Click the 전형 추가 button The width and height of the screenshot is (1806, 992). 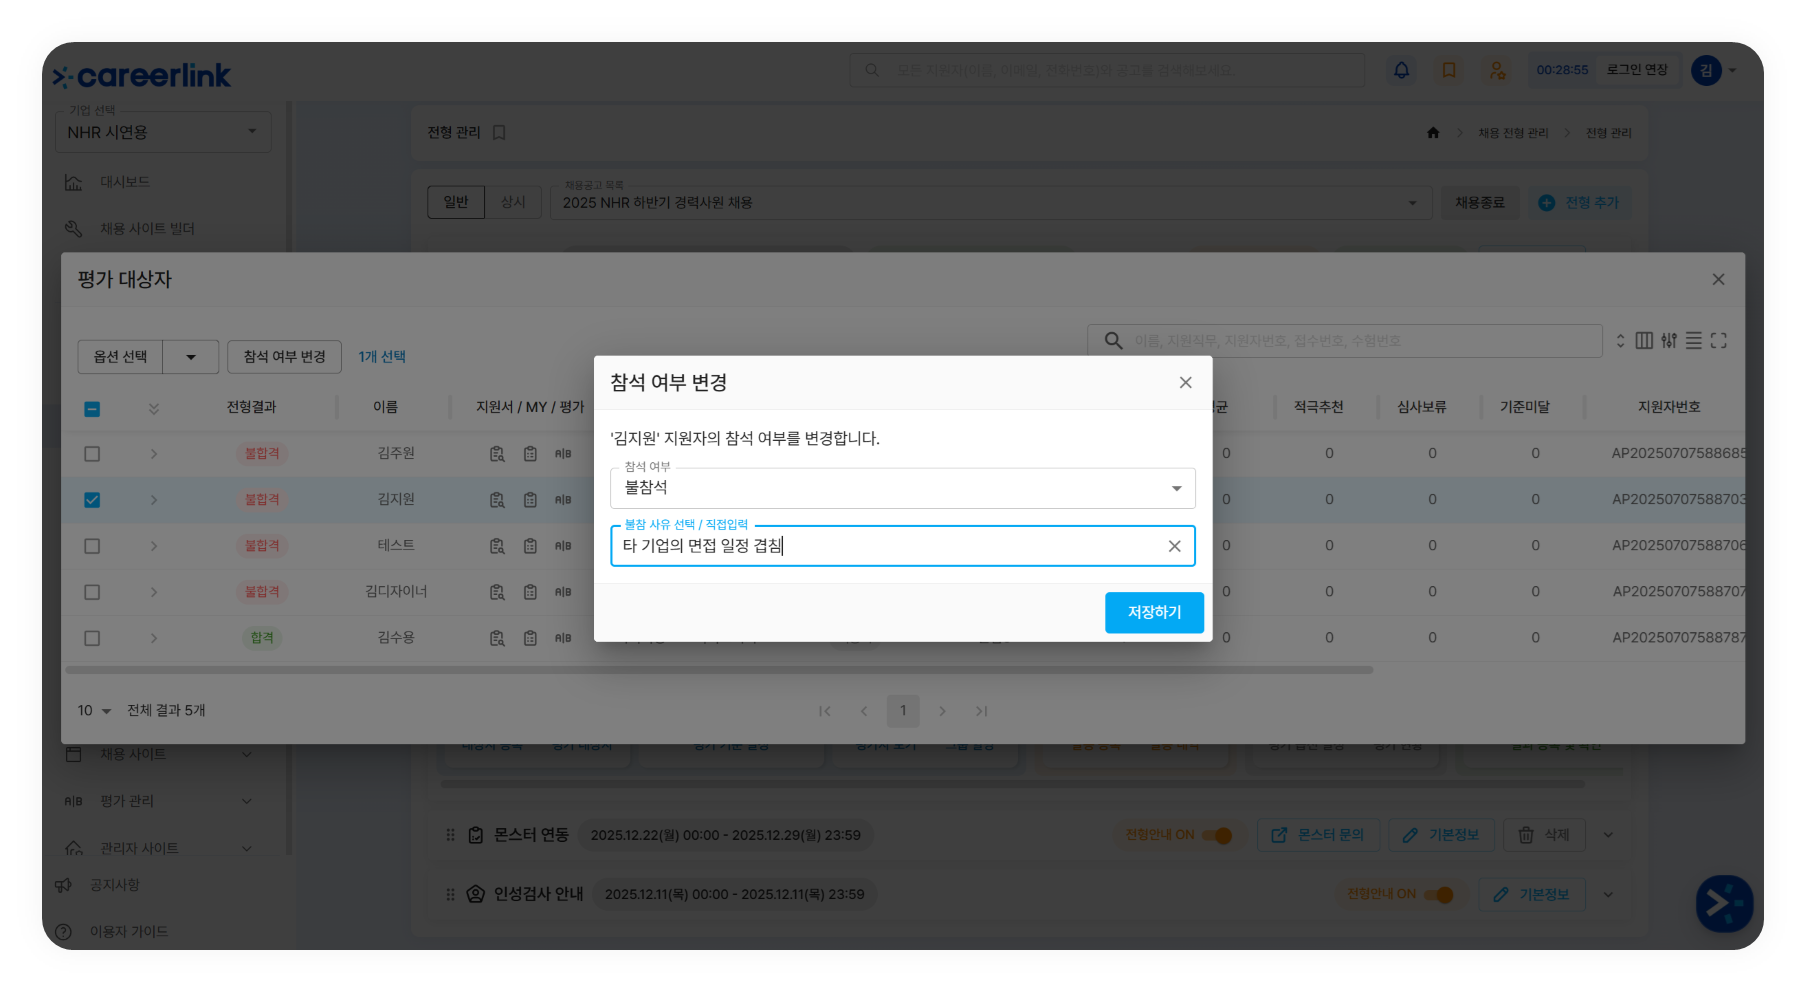tap(1579, 203)
